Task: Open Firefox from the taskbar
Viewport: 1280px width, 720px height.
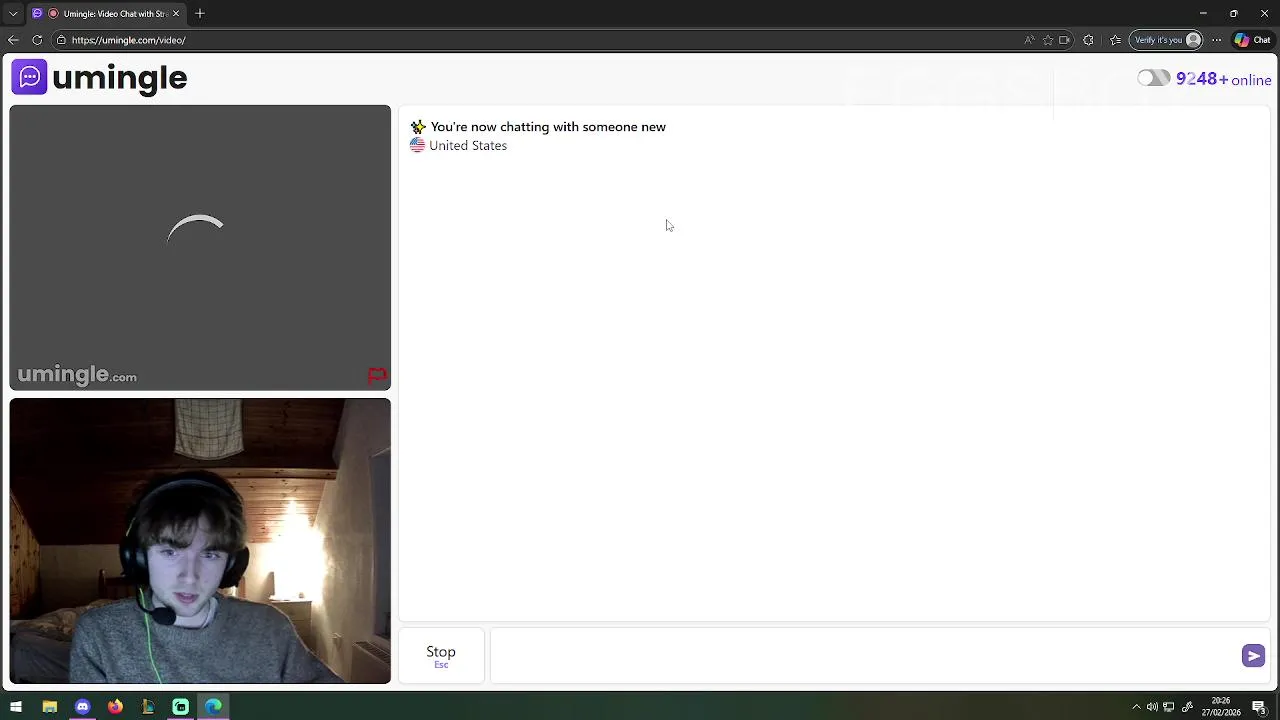Action: point(115,707)
